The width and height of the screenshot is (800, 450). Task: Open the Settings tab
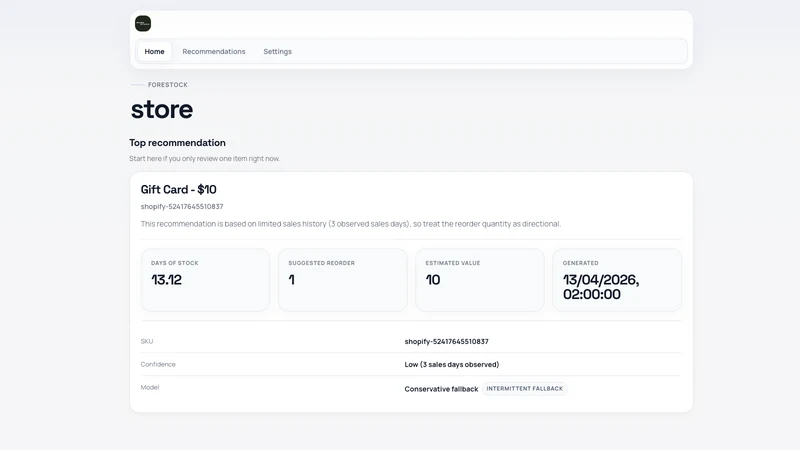pos(278,52)
